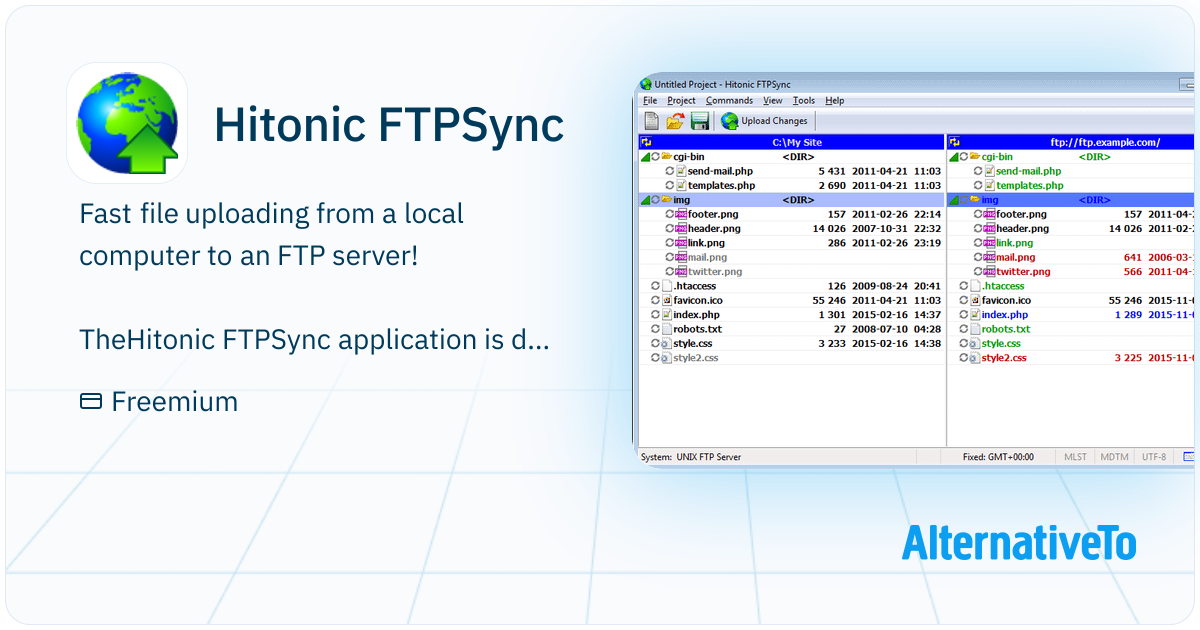Click Fixed: GMT+00:00 status bar entry
This screenshot has width=1200, height=630.
tap(1000, 457)
